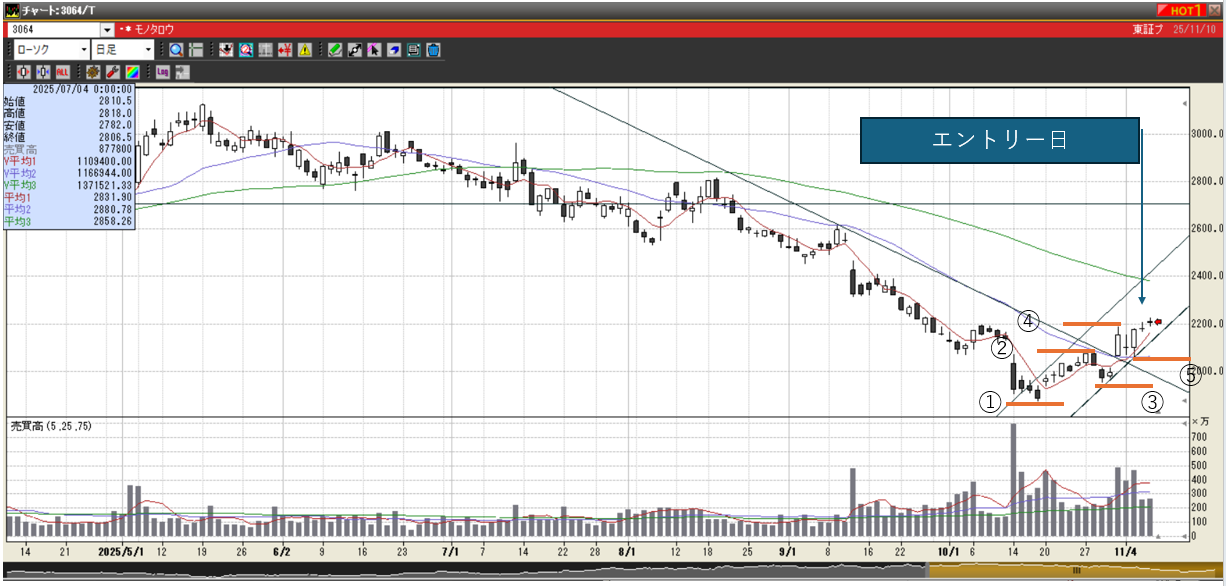This screenshot has width=1226, height=586.
Task: Click the yellow warning triangle alert icon
Action: pyautogui.click(x=304, y=50)
